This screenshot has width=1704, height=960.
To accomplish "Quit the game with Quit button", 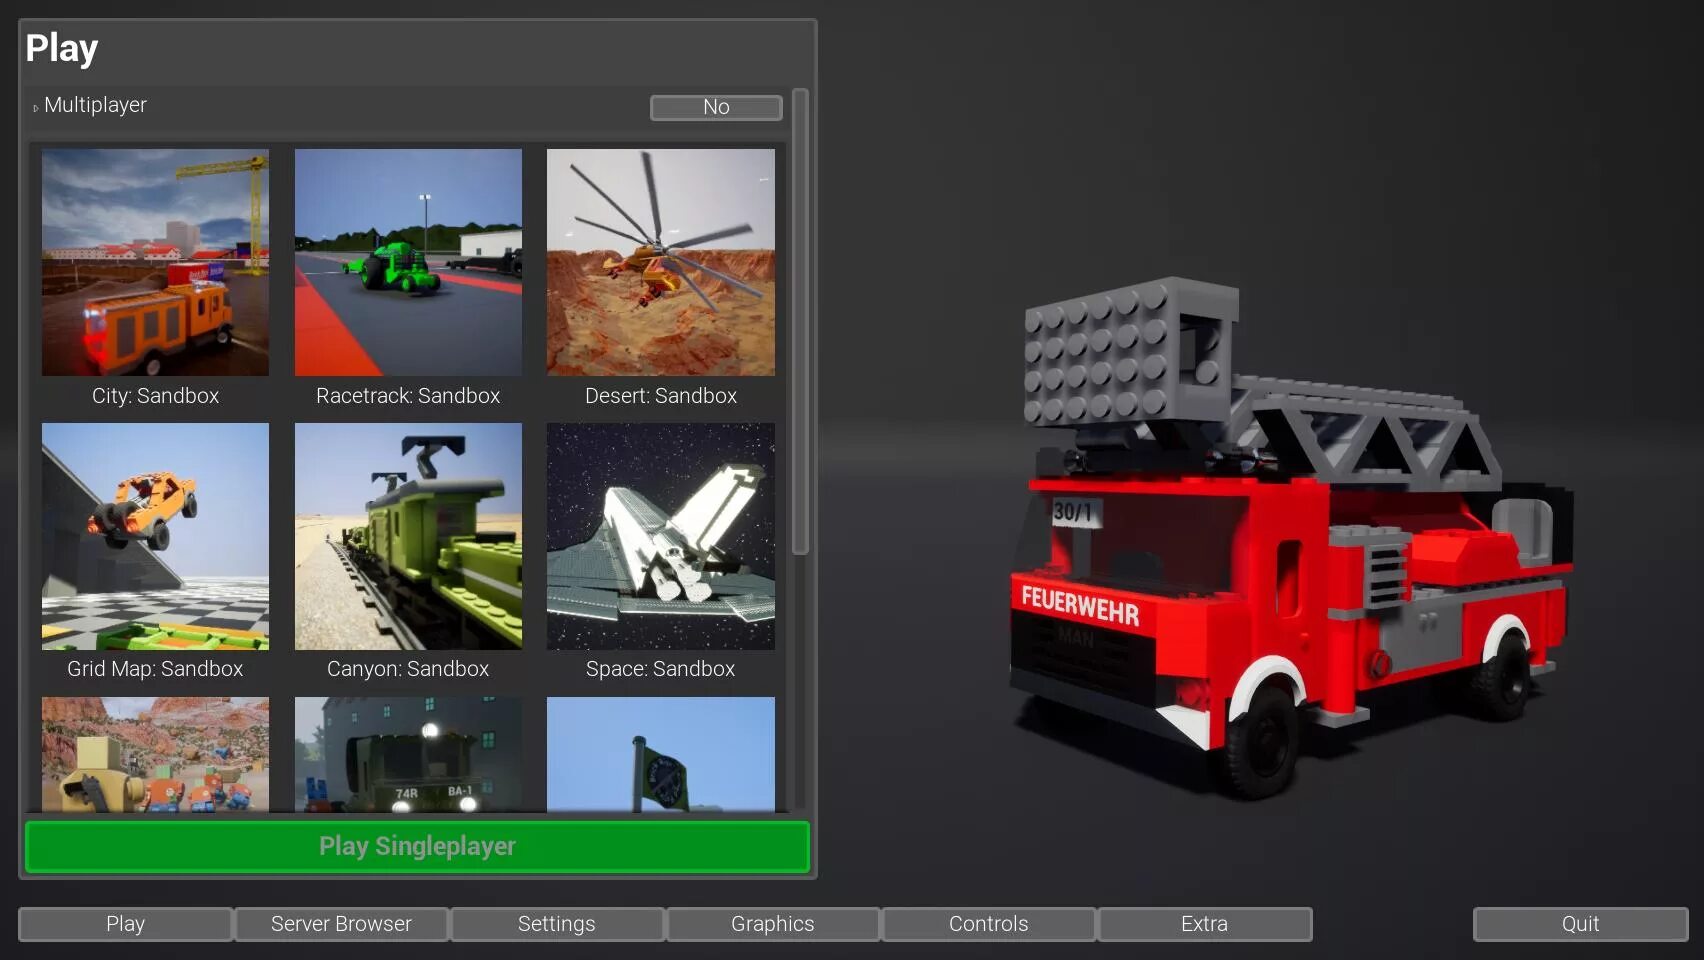I will pos(1580,924).
